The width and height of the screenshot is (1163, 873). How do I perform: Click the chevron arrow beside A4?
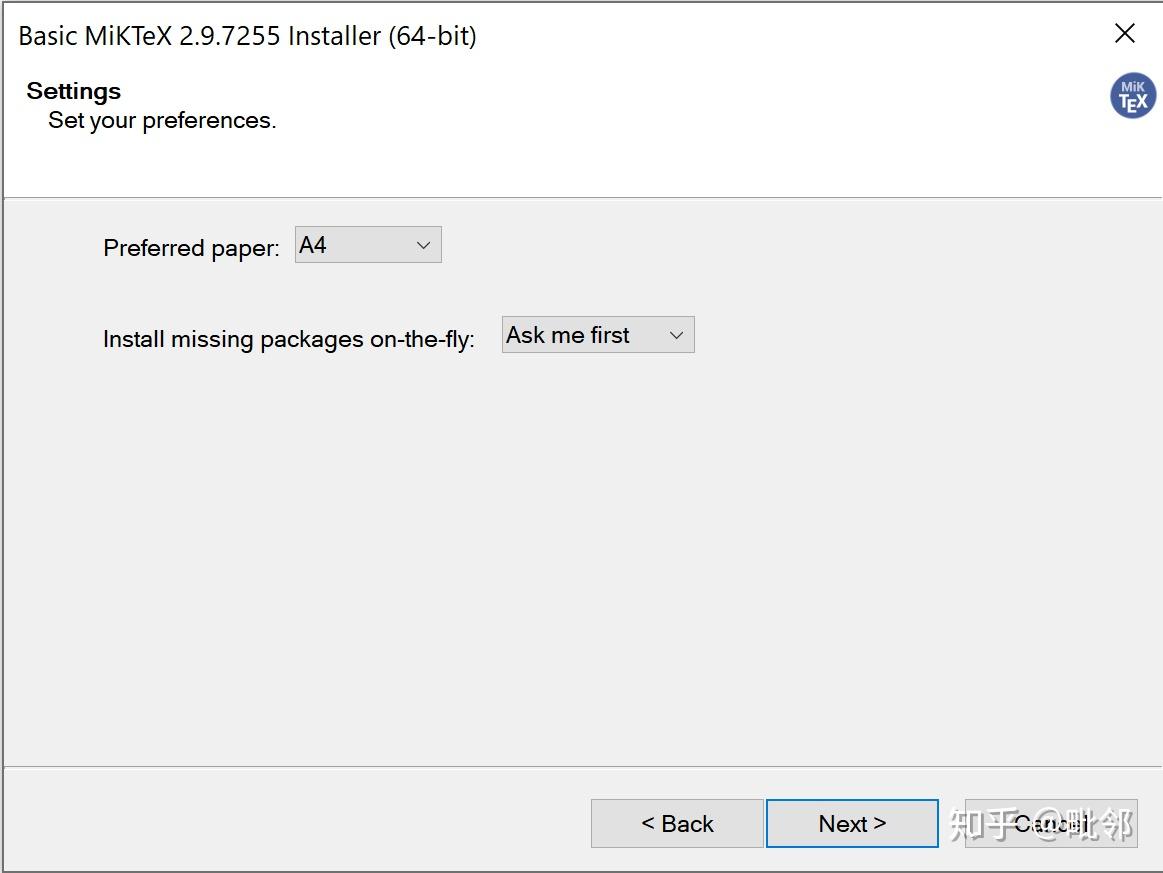(x=424, y=246)
